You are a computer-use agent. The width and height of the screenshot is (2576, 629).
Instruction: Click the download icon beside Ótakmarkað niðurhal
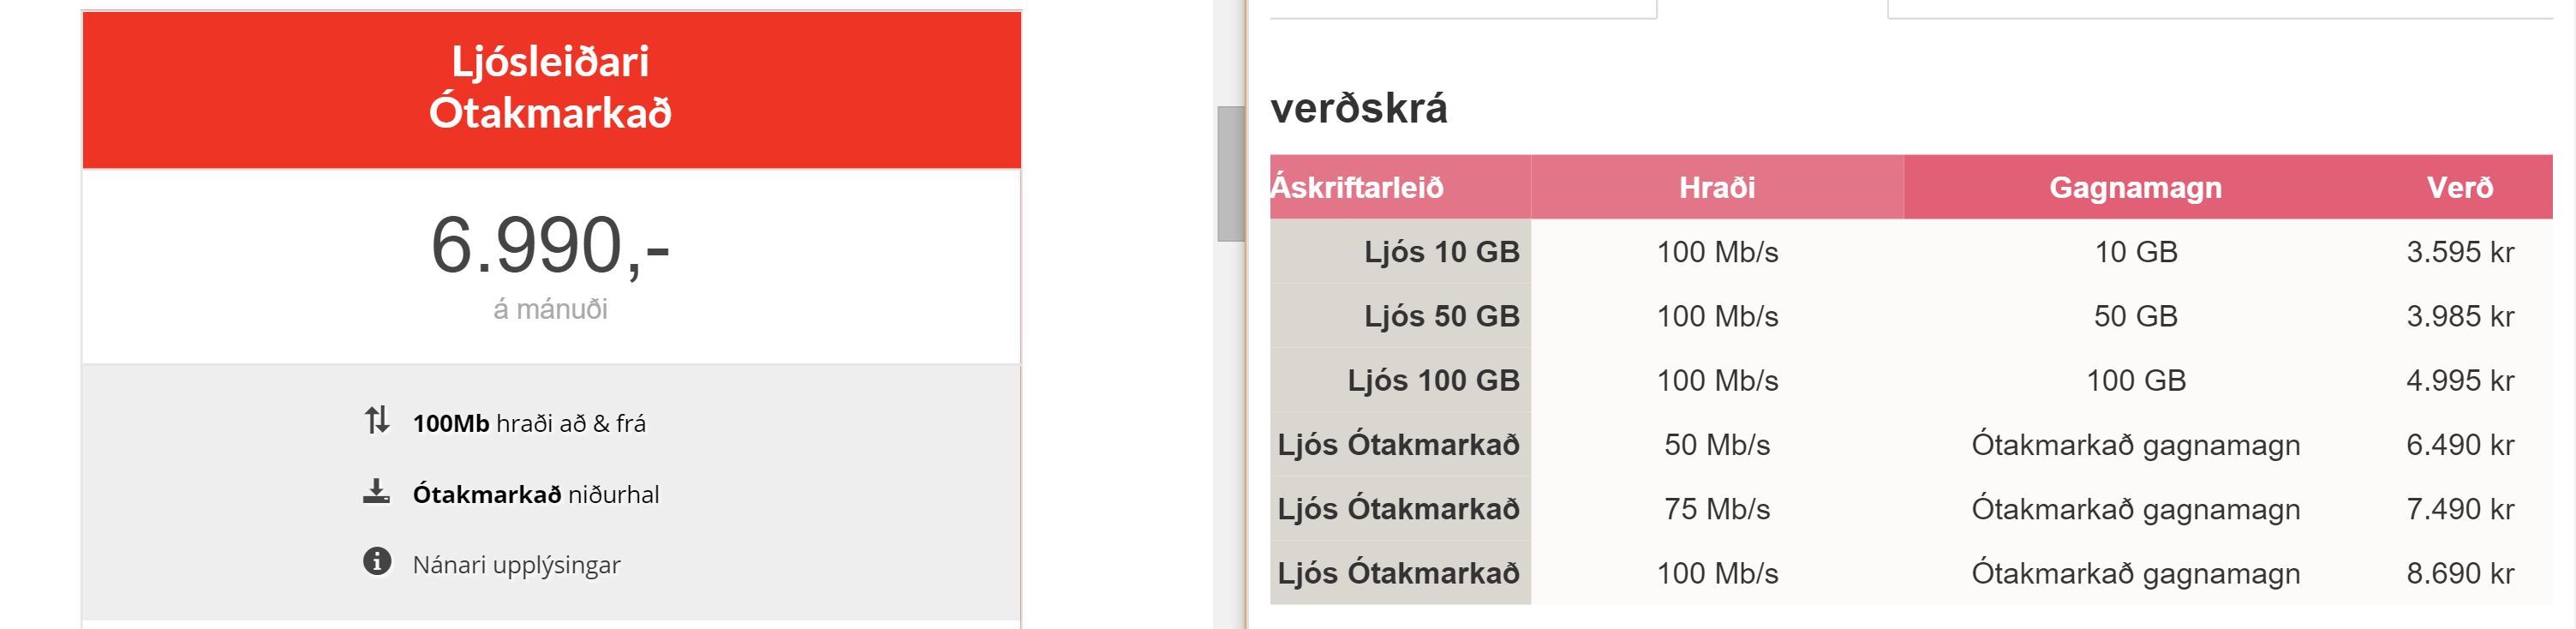[x=376, y=492]
